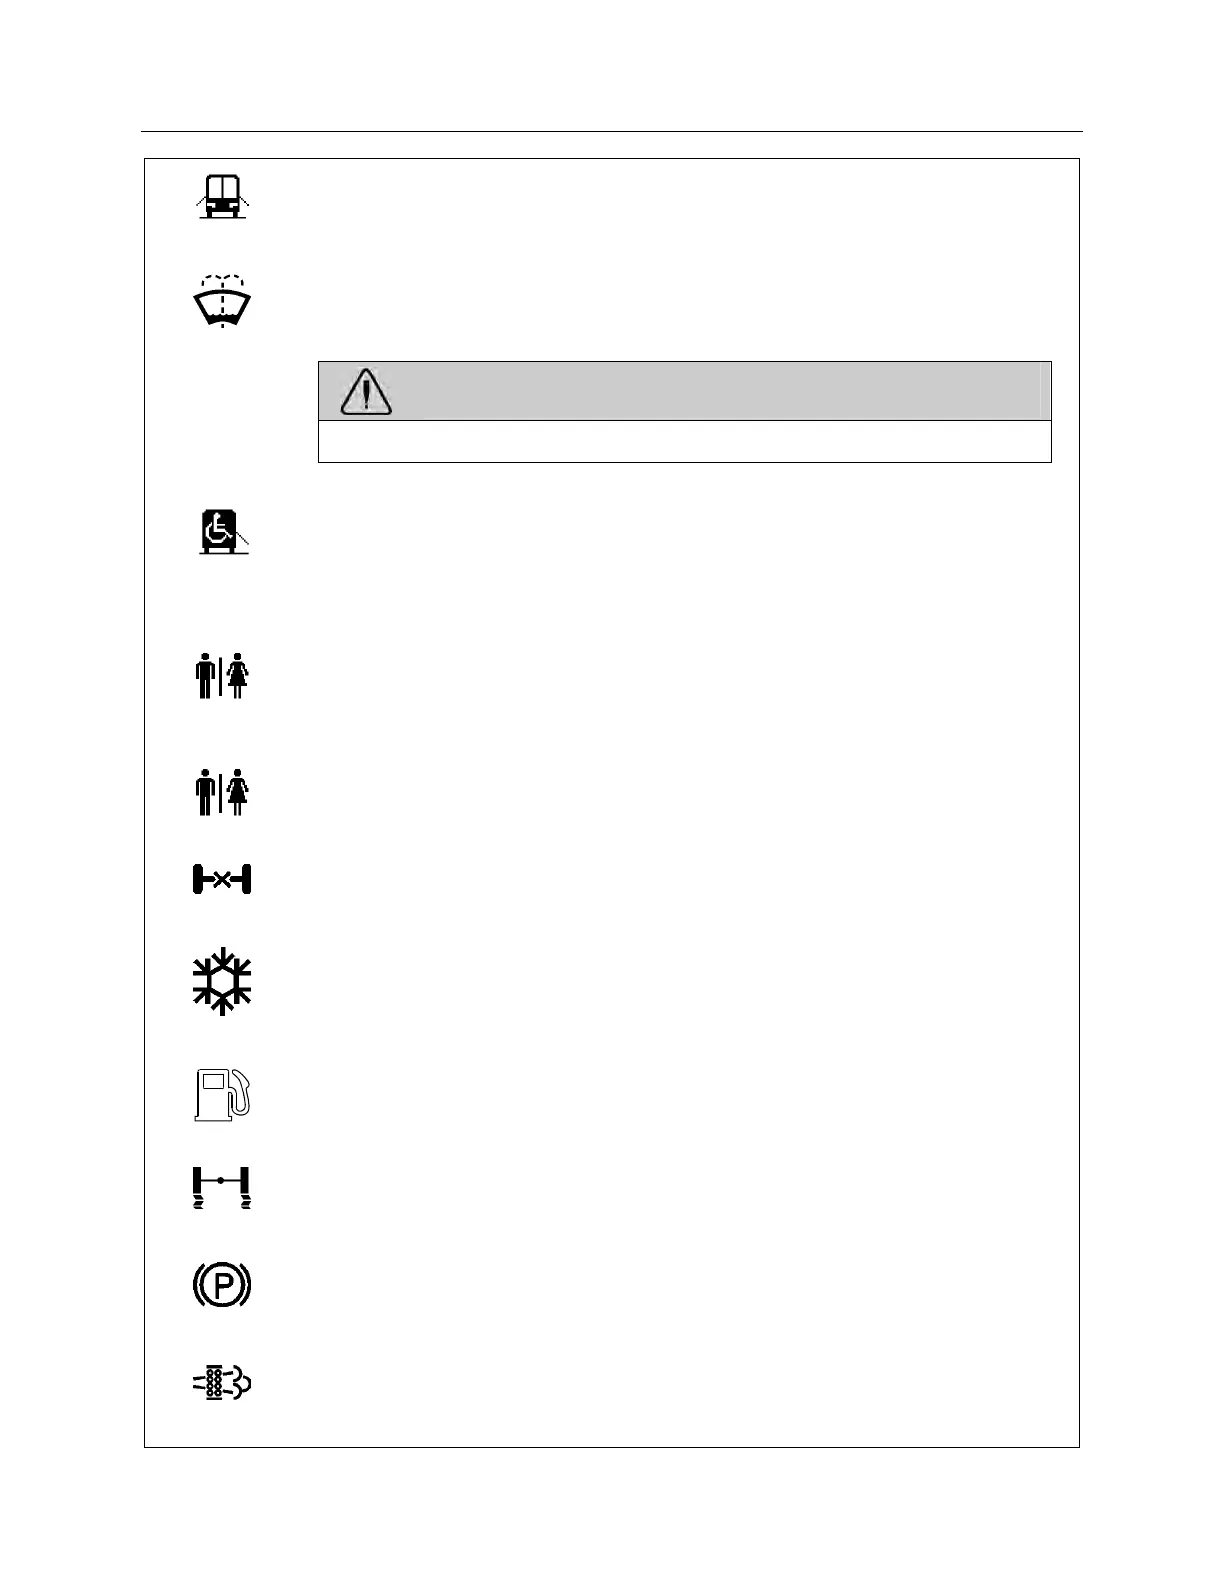The height and width of the screenshot is (1584, 1224).
Task: Select the parking brake (P) icon
Action: point(221,1285)
